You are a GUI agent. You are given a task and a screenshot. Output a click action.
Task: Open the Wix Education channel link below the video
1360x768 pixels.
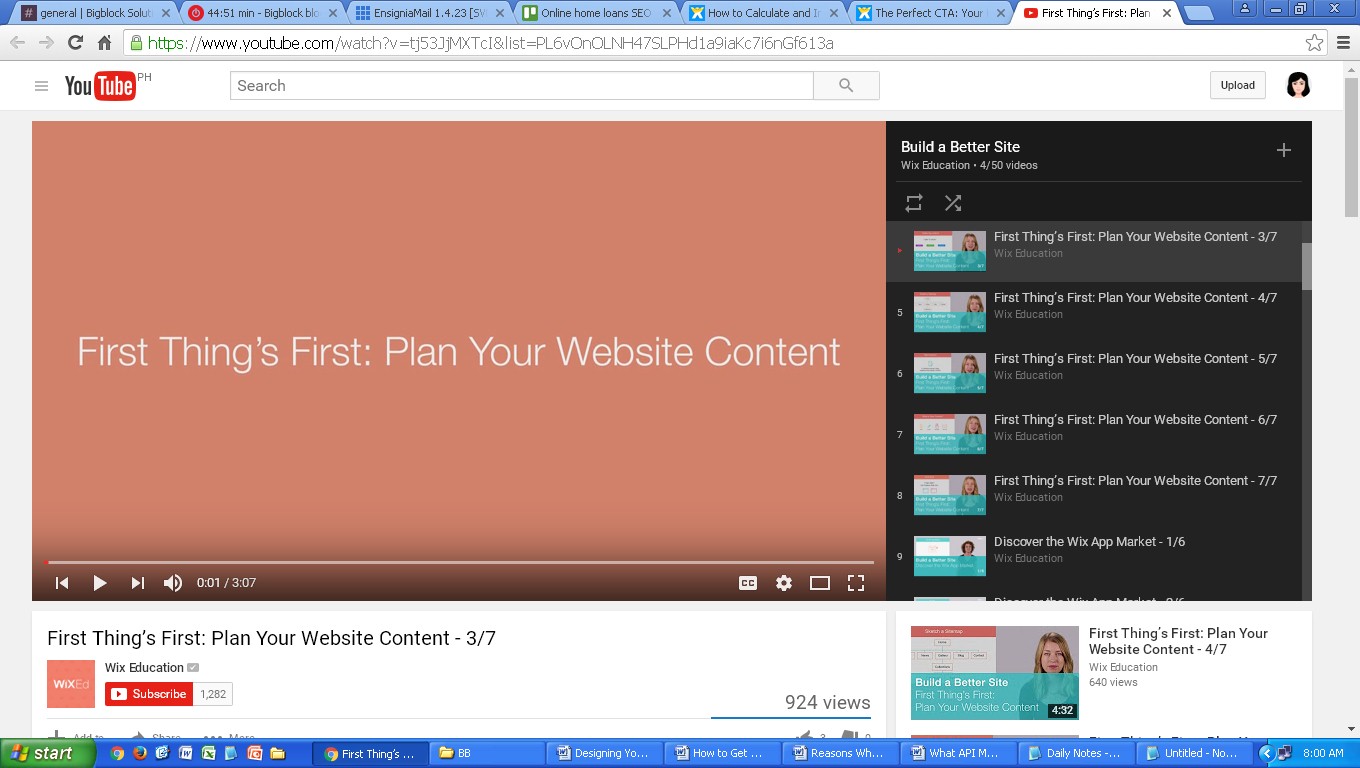point(144,667)
